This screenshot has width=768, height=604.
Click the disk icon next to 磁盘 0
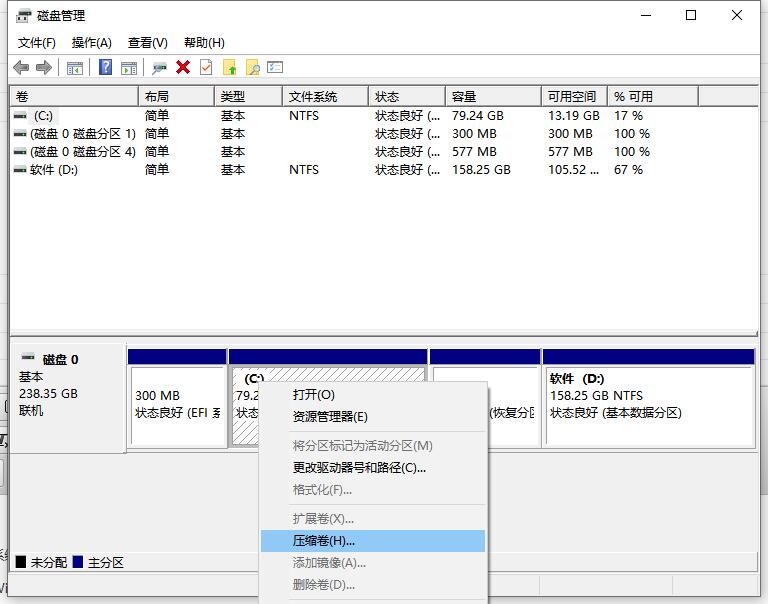pyautogui.click(x=28, y=358)
